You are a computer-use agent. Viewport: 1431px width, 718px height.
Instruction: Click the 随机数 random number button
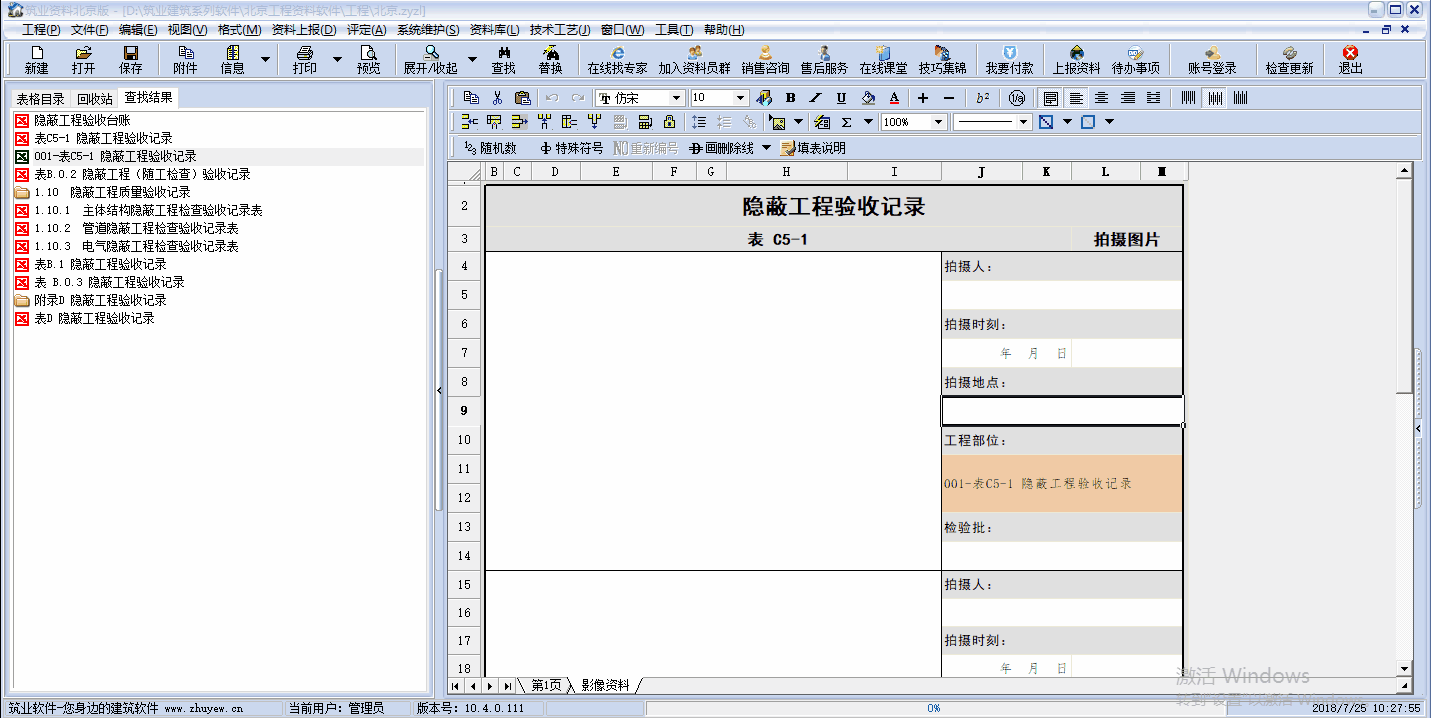(x=490, y=148)
